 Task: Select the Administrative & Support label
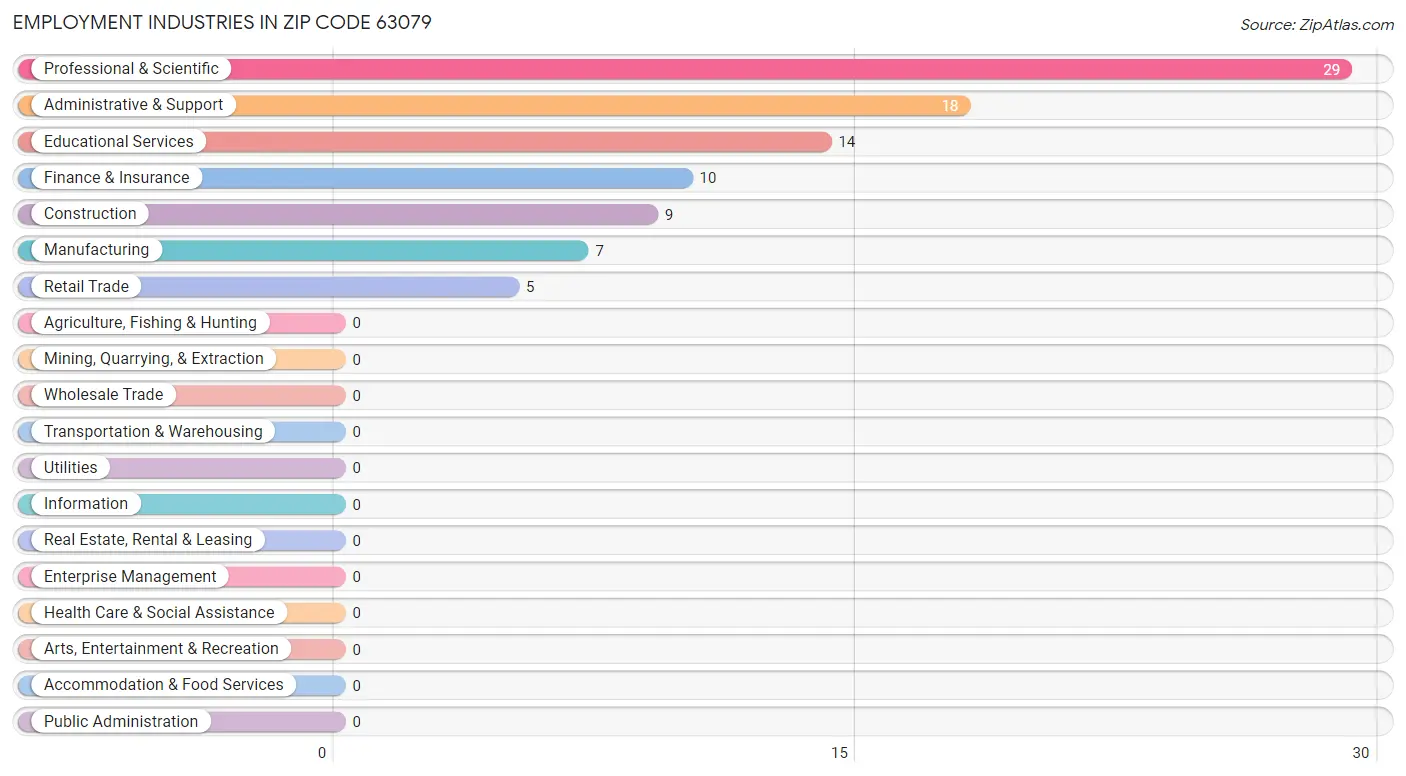[133, 105]
